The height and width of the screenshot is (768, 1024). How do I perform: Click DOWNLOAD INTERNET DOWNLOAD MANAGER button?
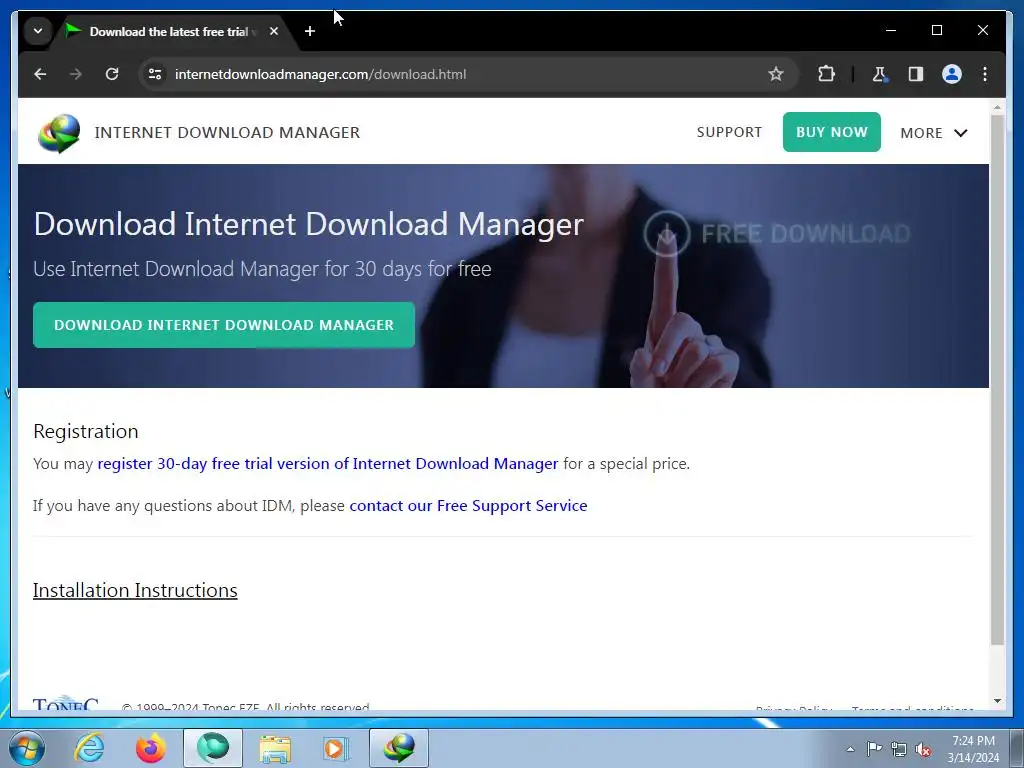[x=224, y=325]
